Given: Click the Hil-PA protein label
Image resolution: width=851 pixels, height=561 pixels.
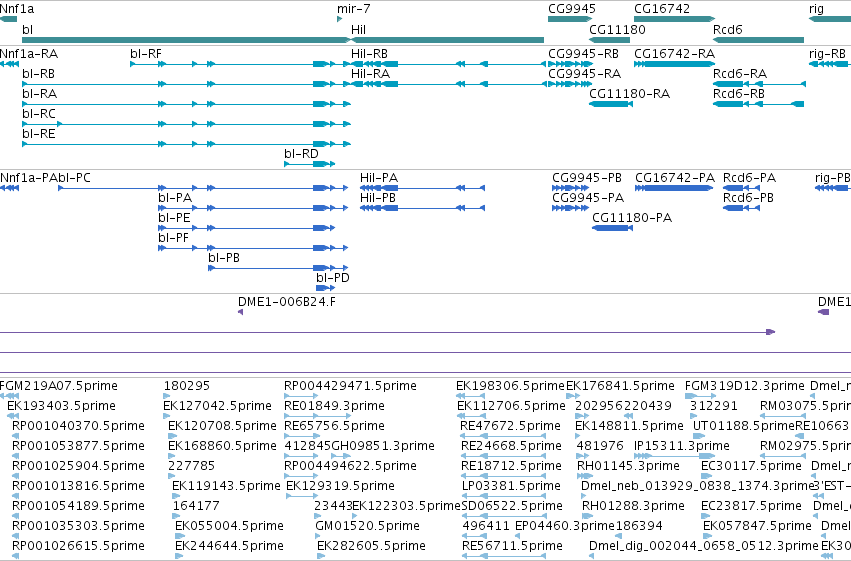Looking at the screenshot, I should [379, 178].
